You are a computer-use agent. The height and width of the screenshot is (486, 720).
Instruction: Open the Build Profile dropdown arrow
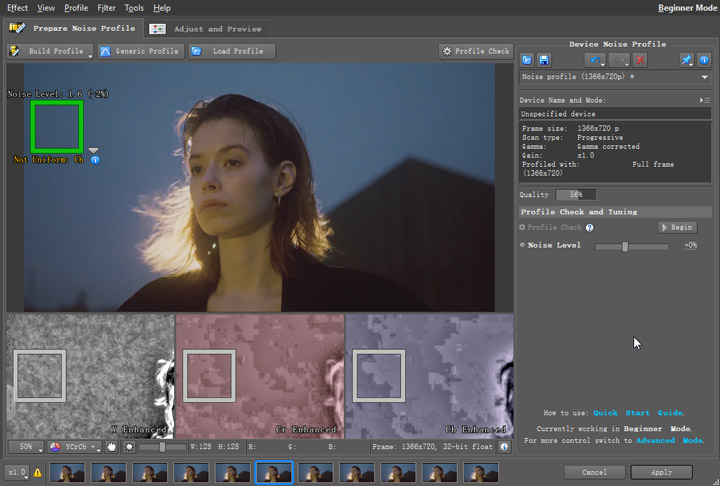pyautogui.click(x=90, y=56)
